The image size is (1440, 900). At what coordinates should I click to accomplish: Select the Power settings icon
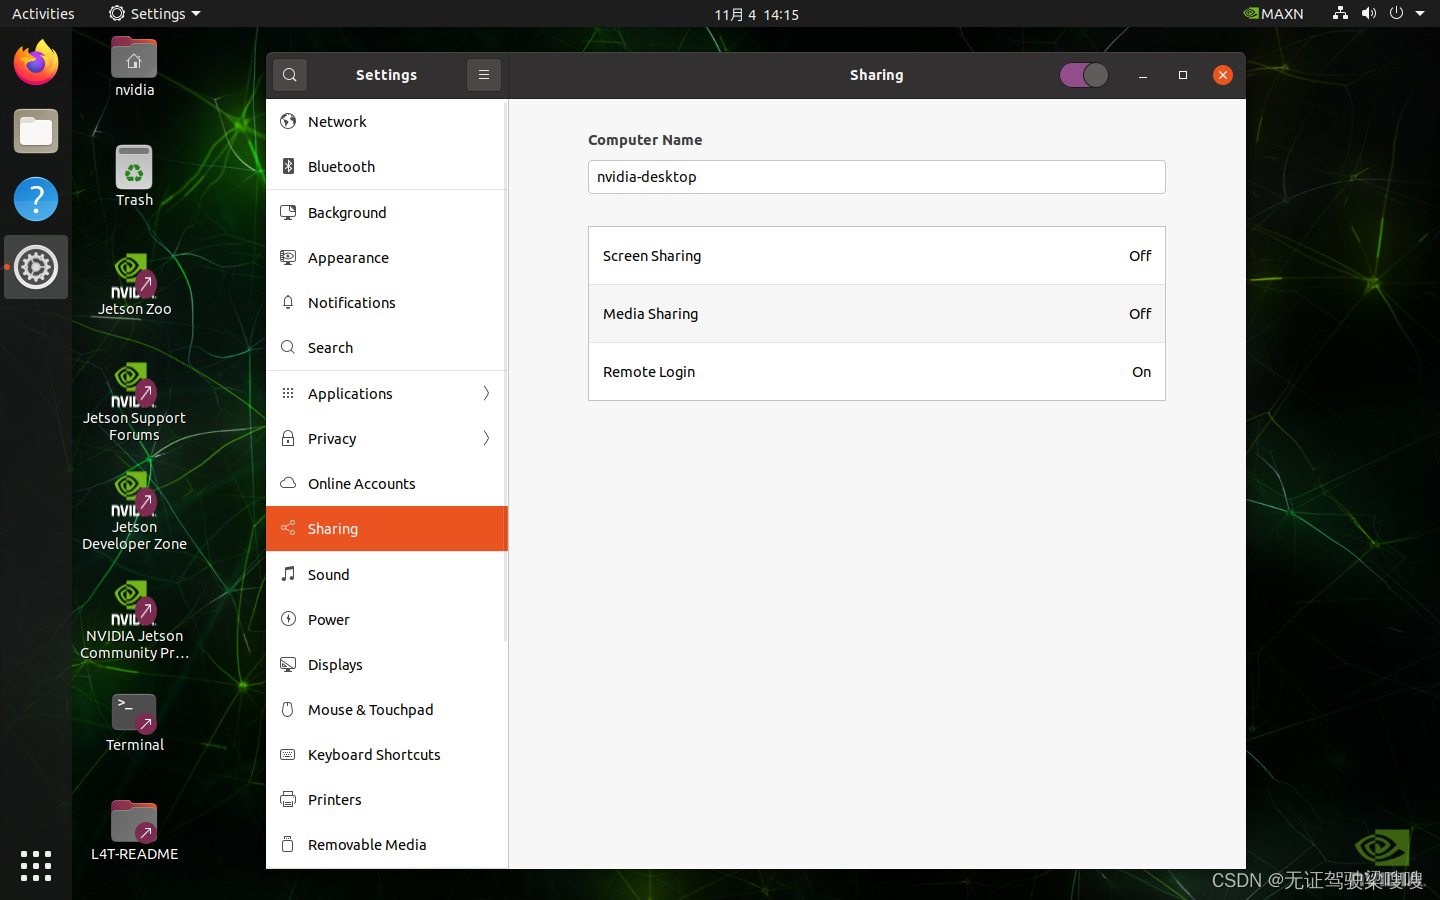(288, 619)
